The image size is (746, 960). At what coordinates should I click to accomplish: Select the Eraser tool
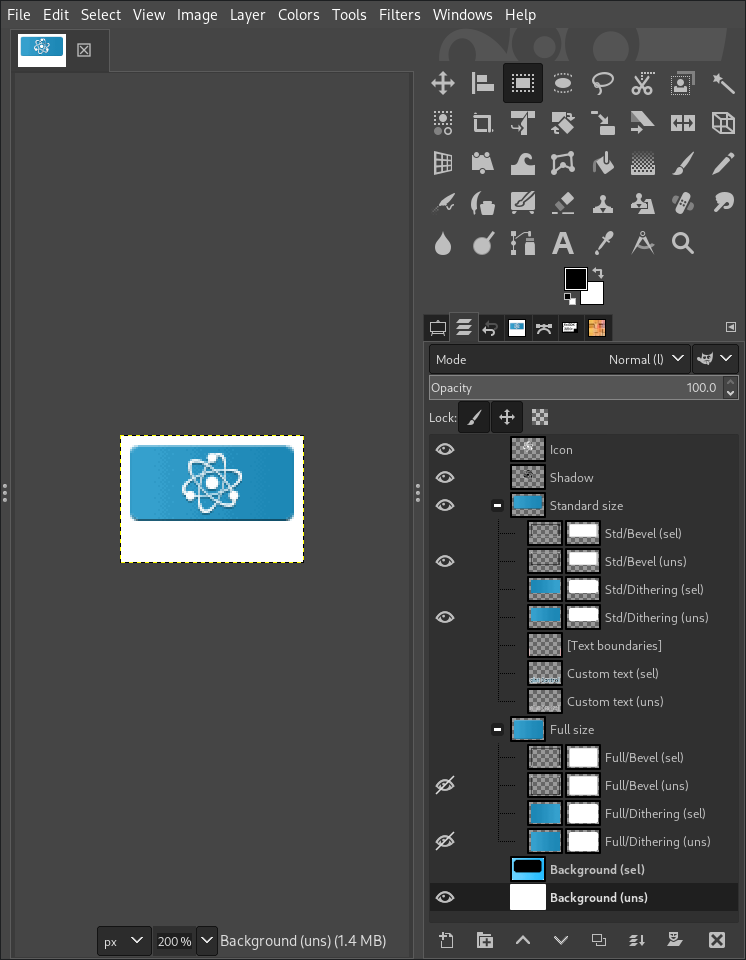(563, 203)
